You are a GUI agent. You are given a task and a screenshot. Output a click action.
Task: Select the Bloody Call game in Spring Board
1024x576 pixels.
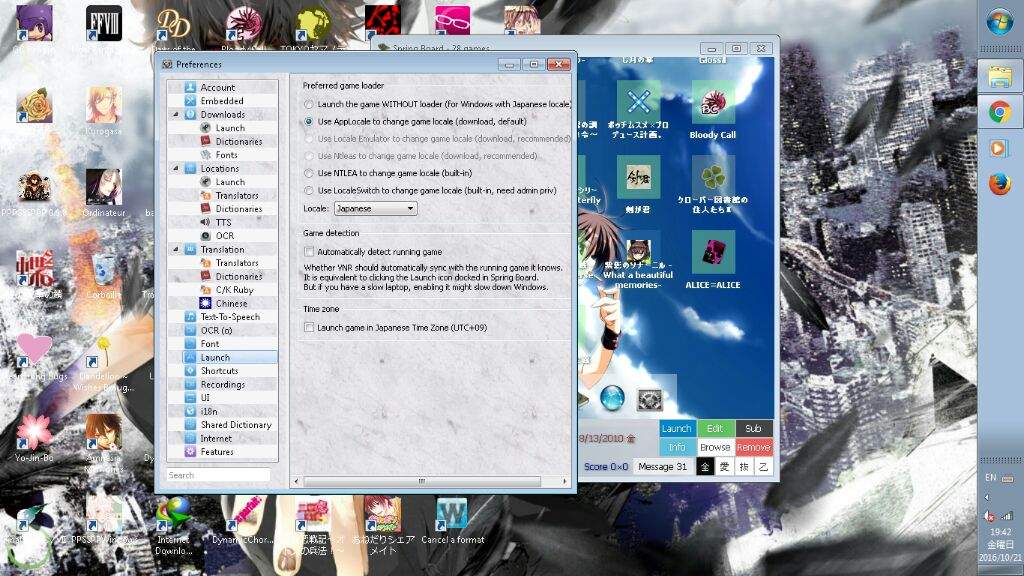pos(712,112)
